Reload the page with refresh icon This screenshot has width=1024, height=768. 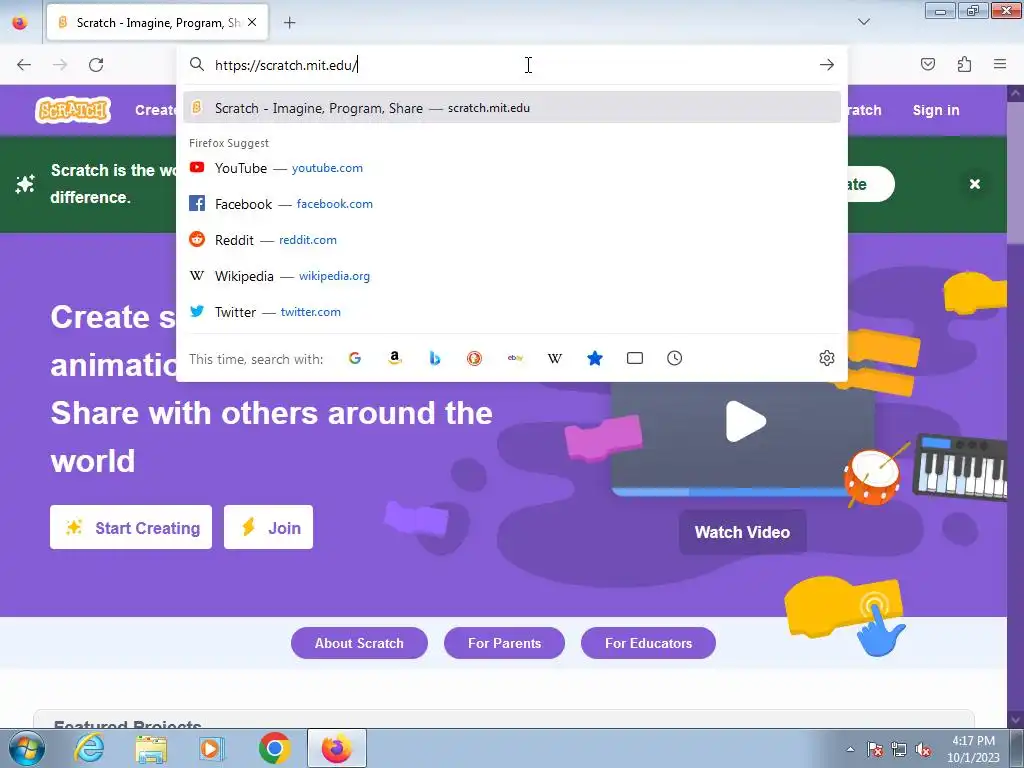96,65
